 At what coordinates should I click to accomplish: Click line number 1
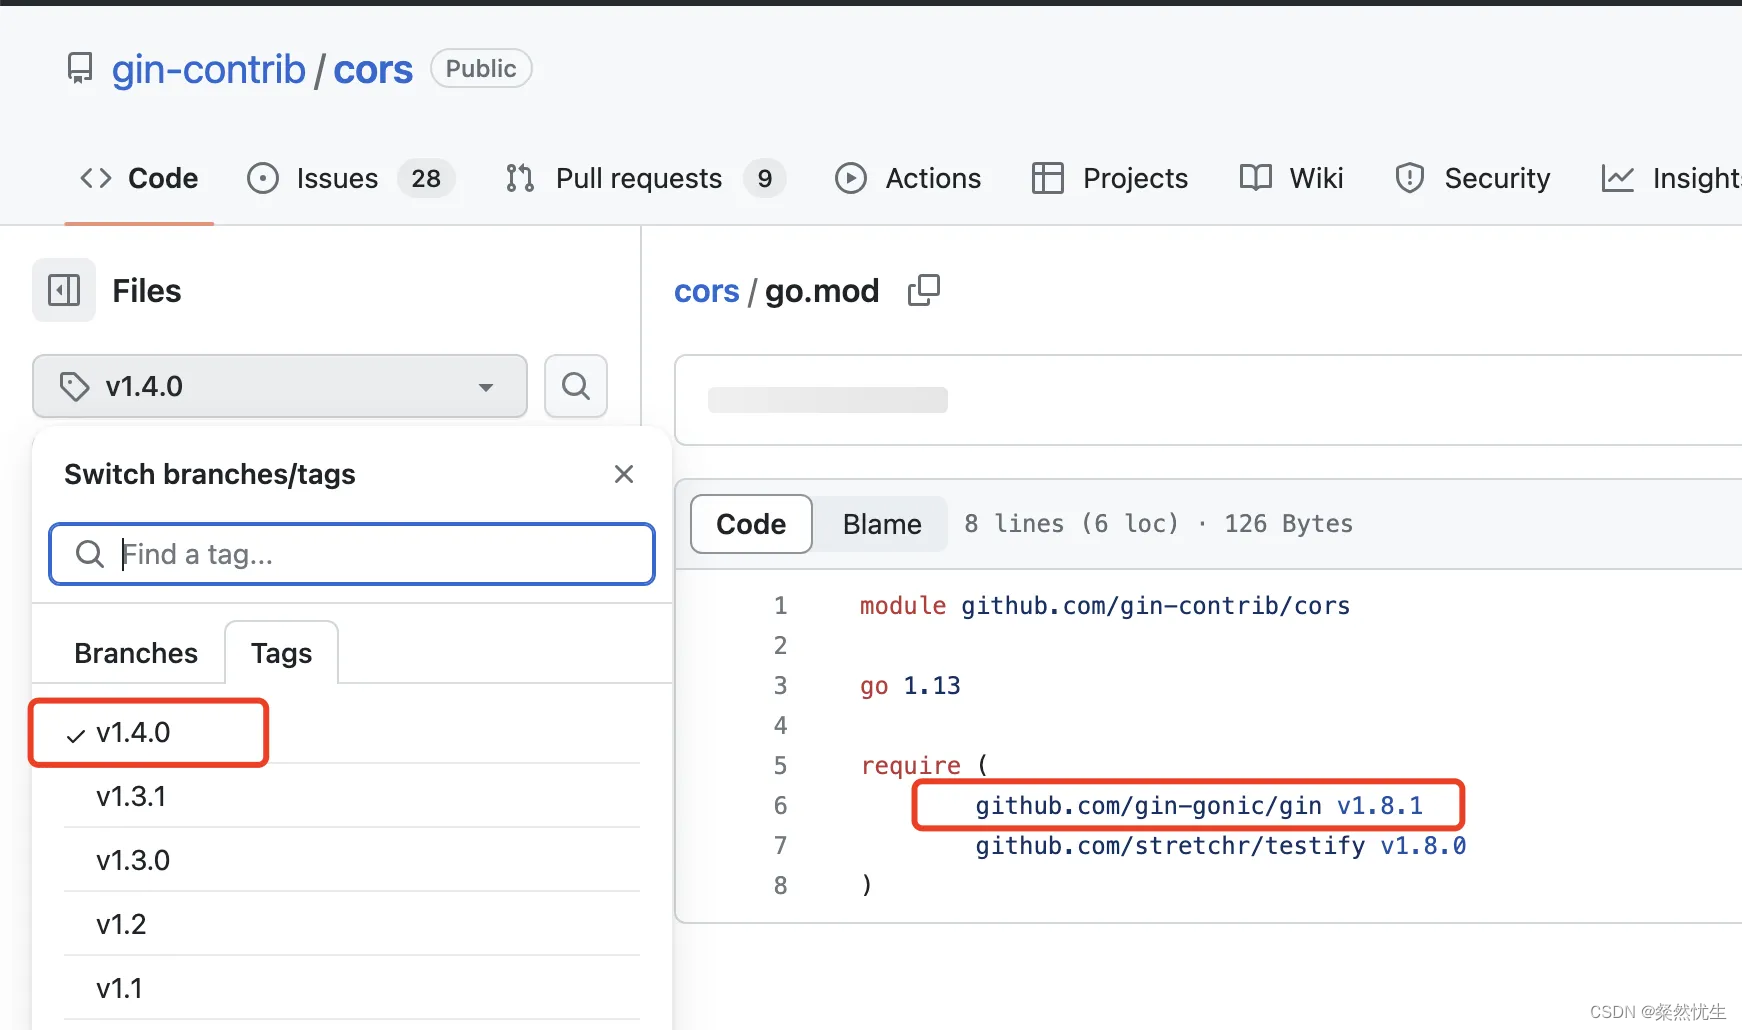coord(780,606)
